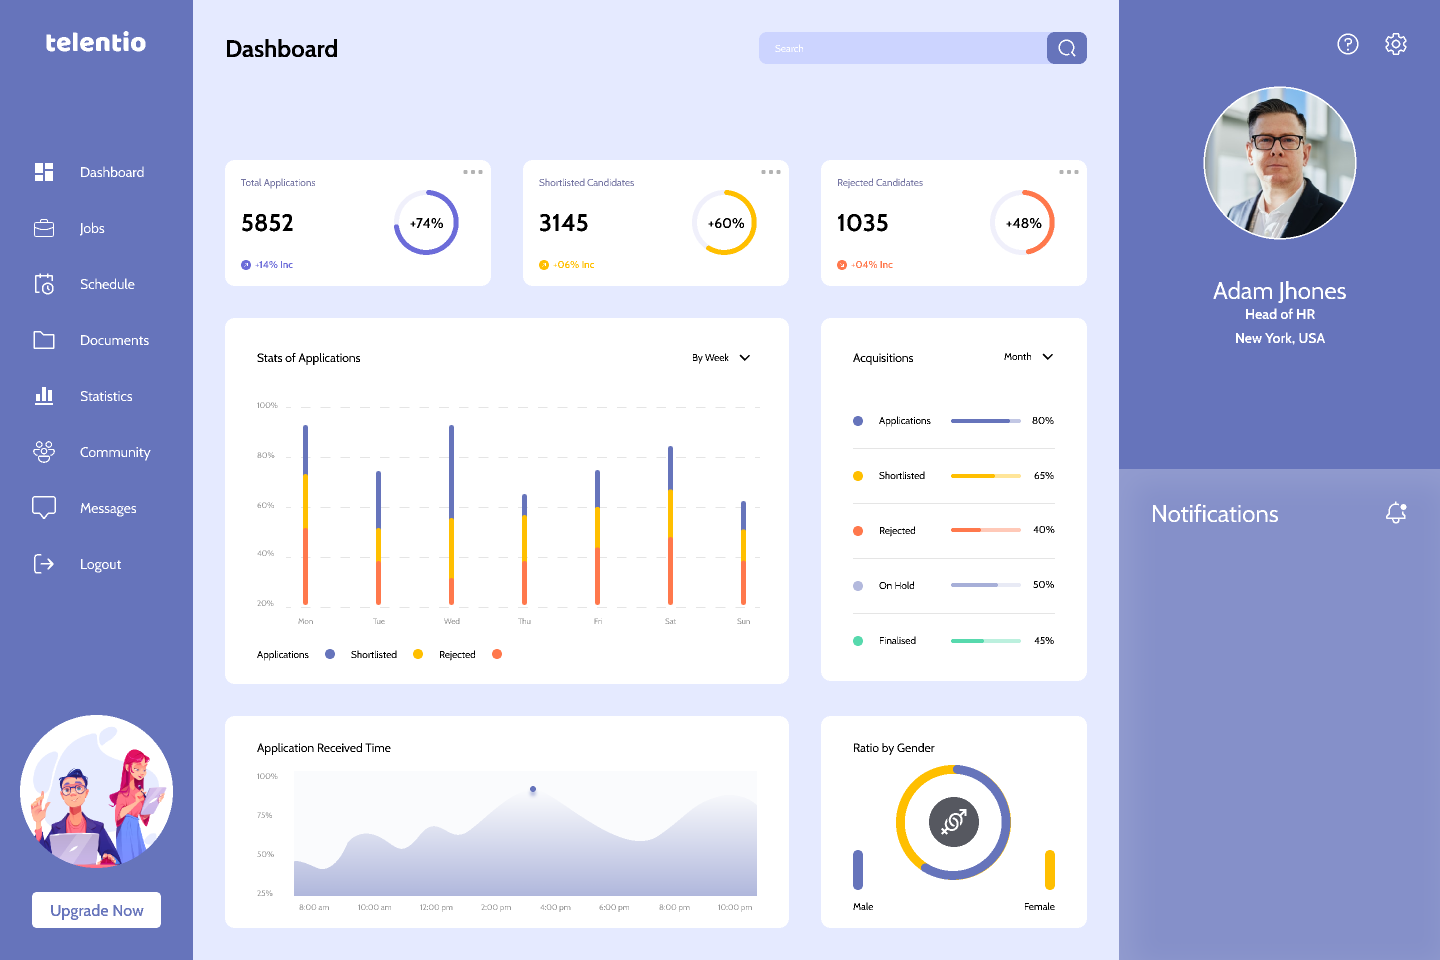Click the -14% Inc indicator icon
1440x960 pixels.
246,265
